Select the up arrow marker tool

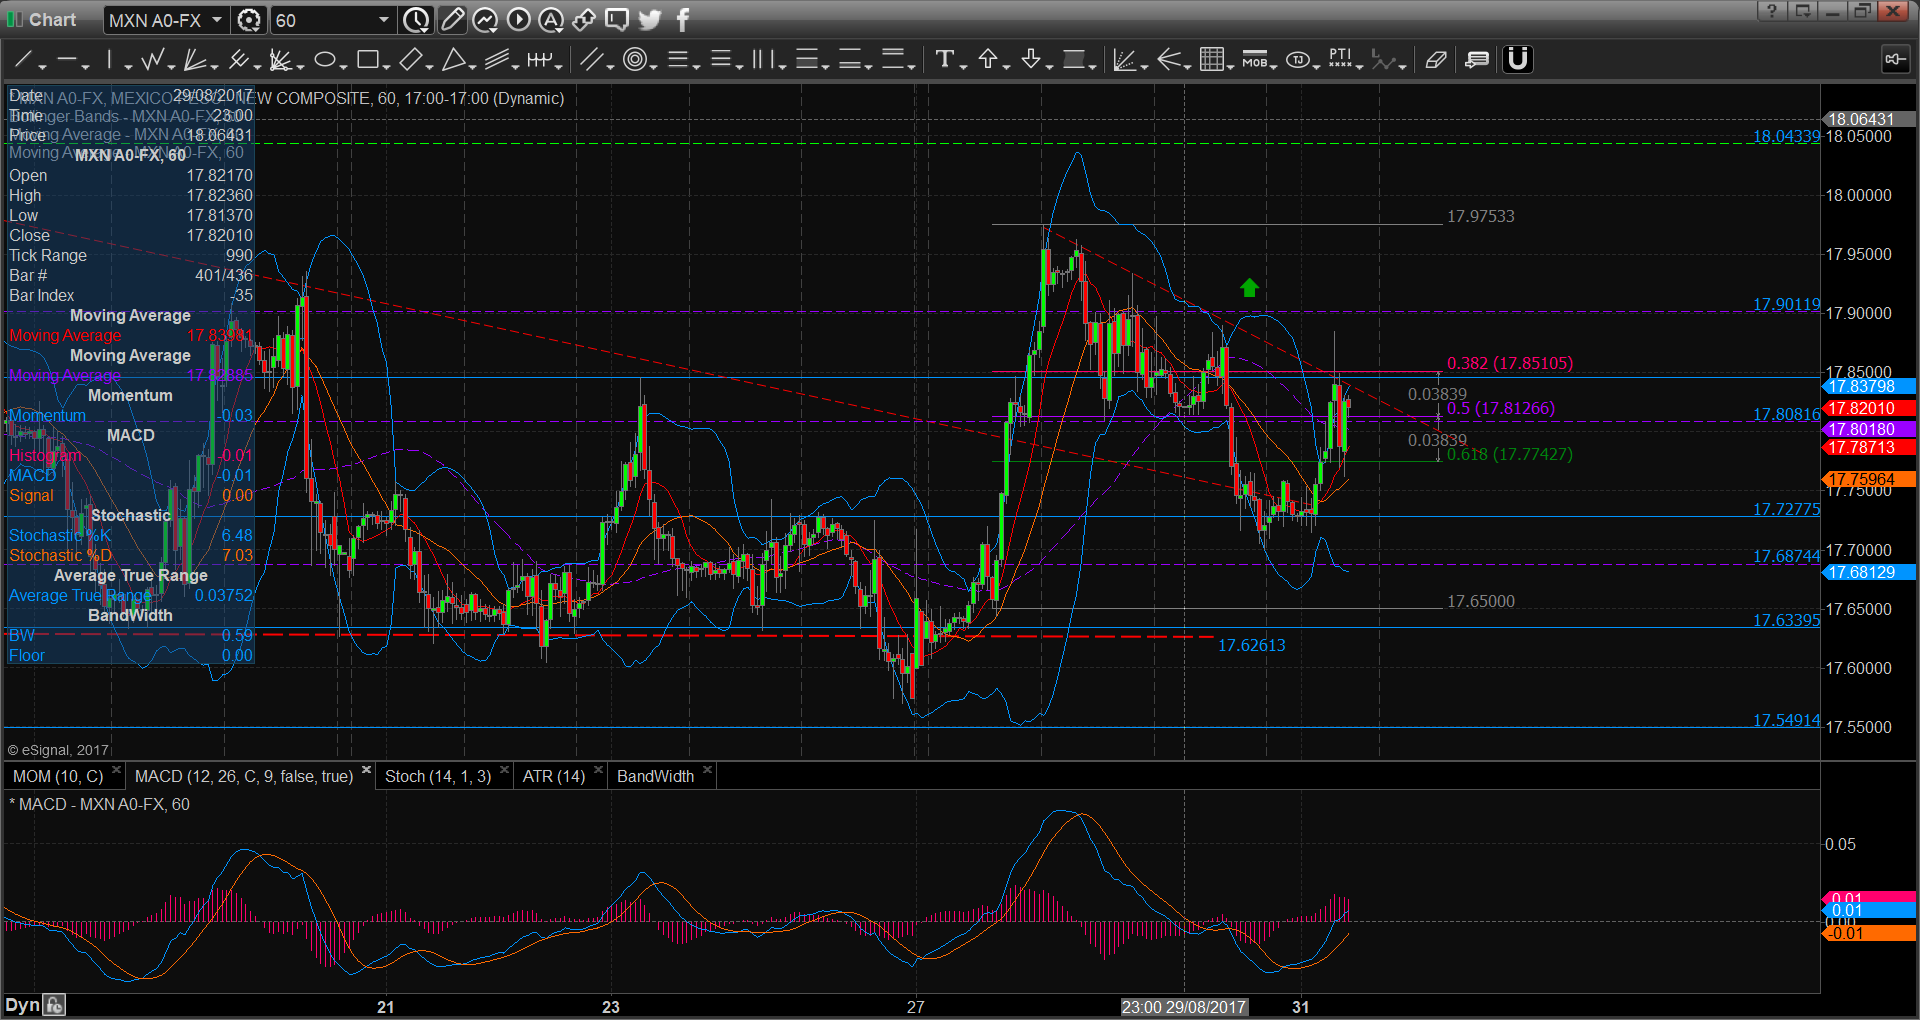[x=988, y=60]
